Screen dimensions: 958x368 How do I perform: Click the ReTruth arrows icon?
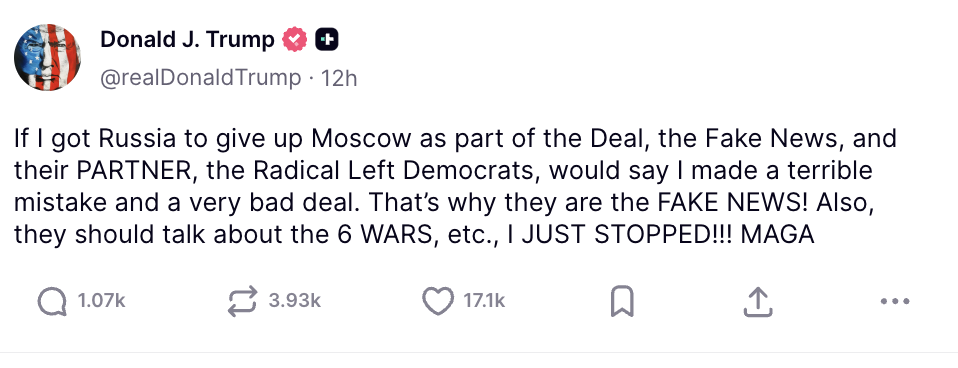click(243, 302)
